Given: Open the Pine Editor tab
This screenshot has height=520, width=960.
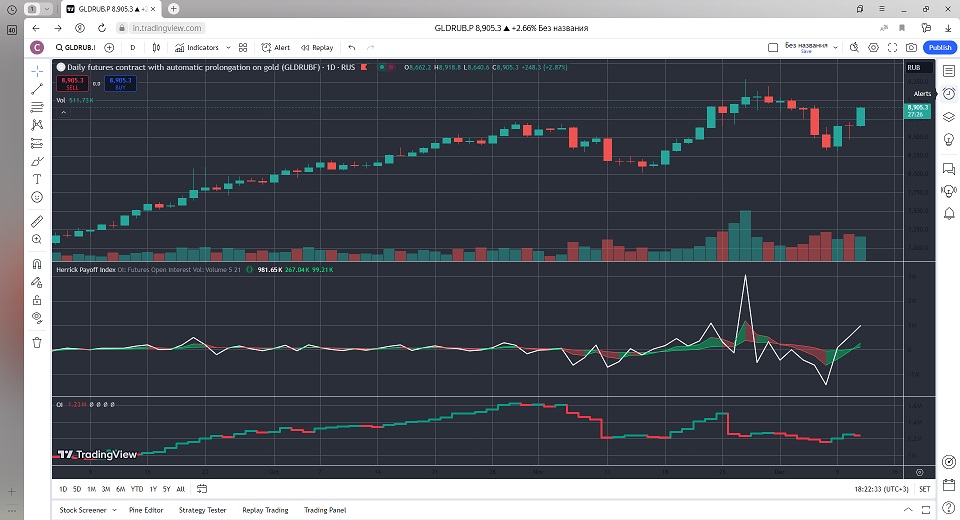Looking at the screenshot, I should tap(145, 510).
